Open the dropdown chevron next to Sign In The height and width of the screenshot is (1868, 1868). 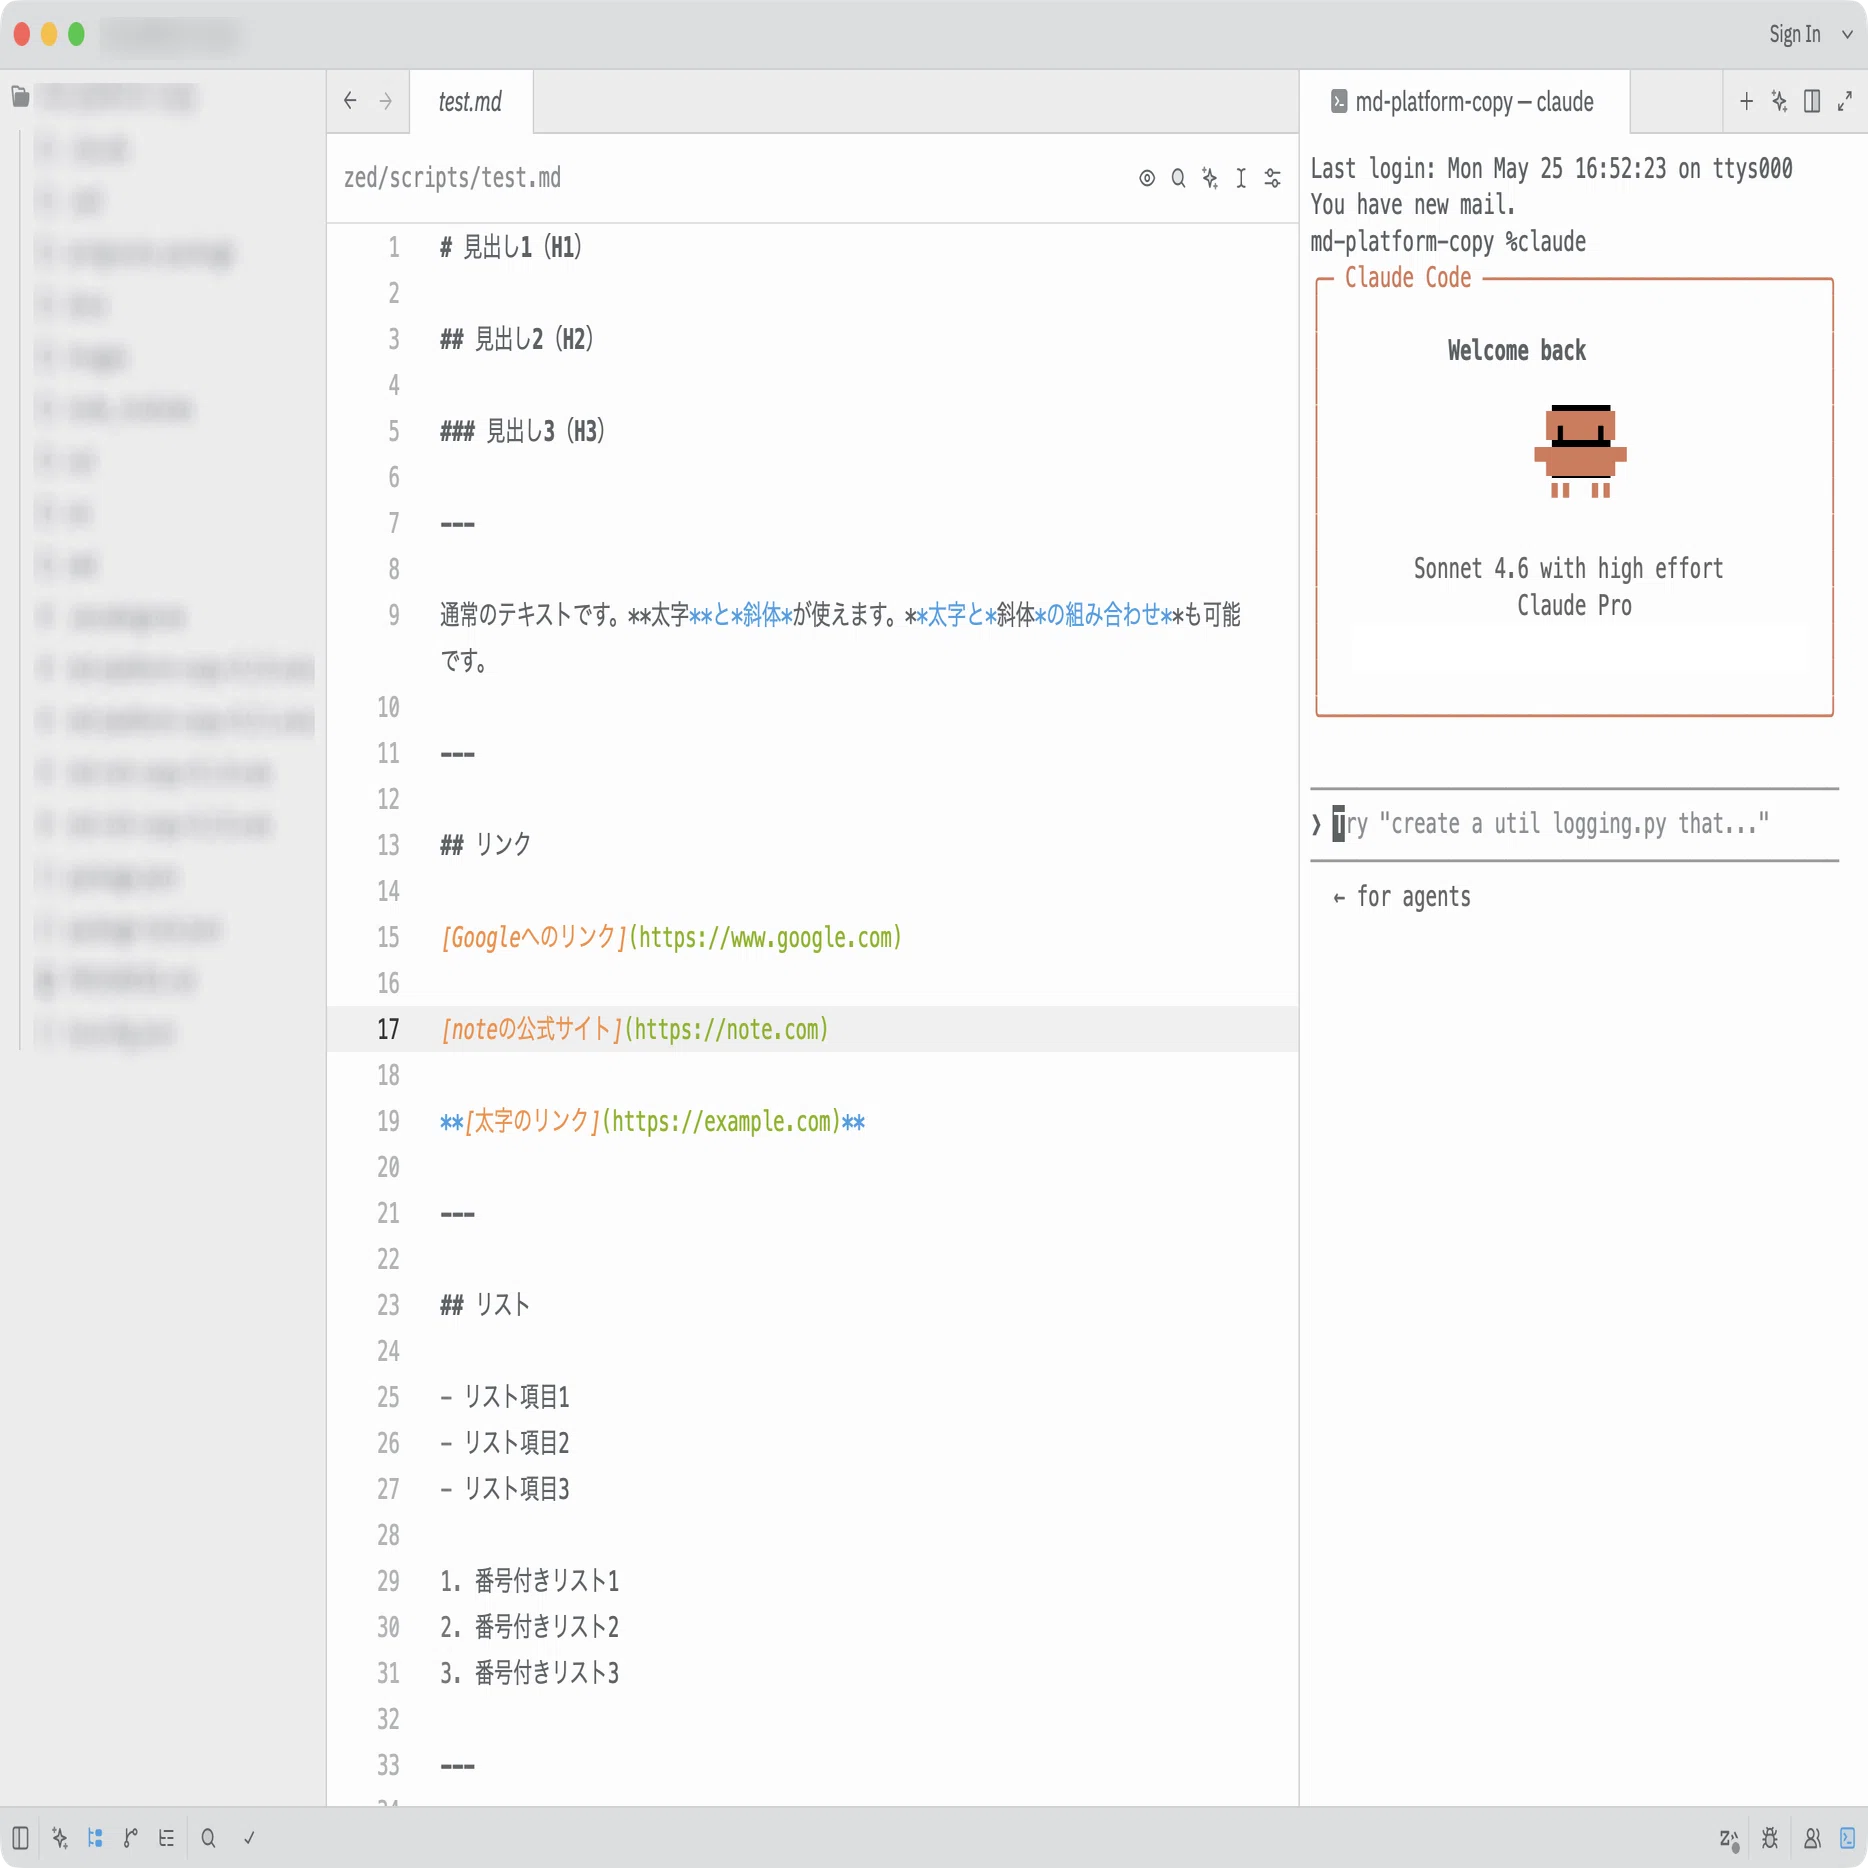[1847, 34]
